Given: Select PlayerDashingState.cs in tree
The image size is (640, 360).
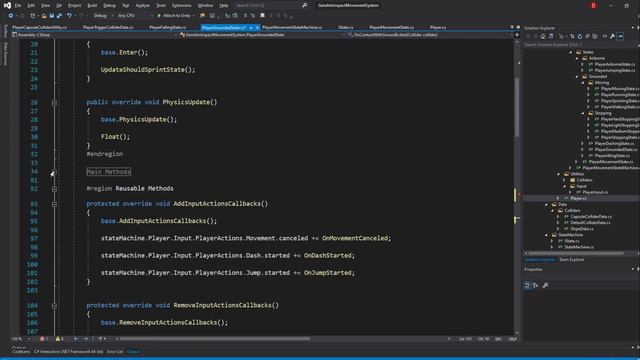Looking at the screenshot, I should 614,144.
